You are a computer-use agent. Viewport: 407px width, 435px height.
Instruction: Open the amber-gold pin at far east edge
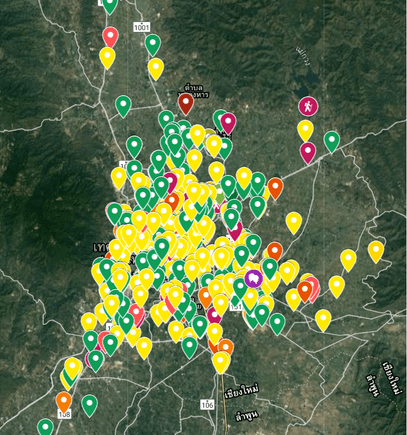376,252
